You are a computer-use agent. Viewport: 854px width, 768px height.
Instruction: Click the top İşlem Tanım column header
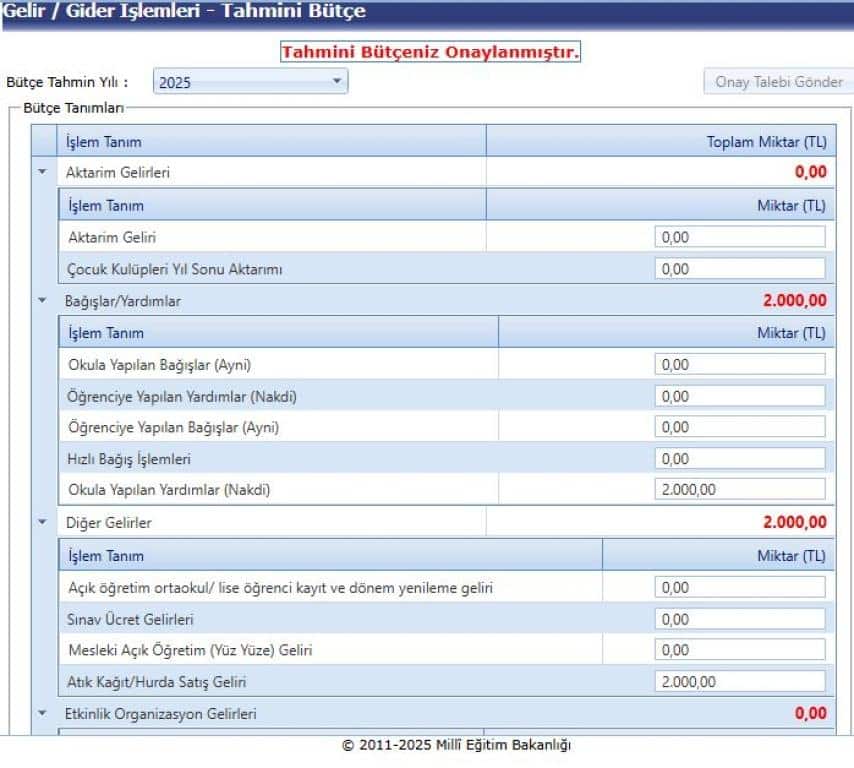[x=270, y=141]
